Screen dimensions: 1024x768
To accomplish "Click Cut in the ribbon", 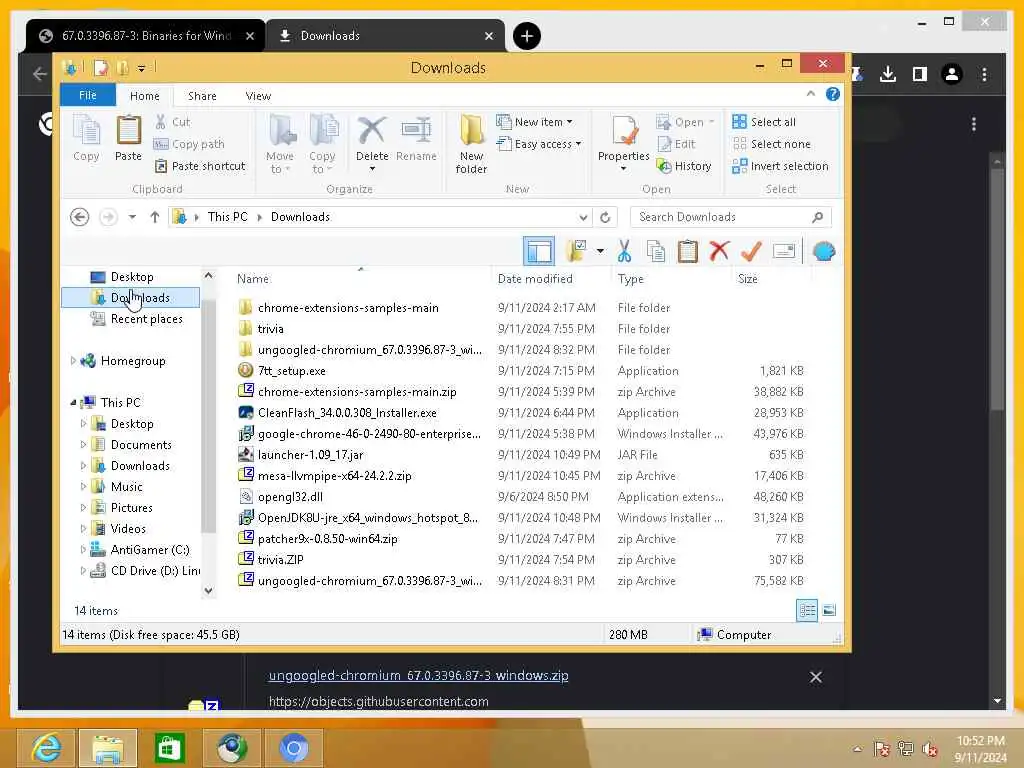I will tap(173, 122).
